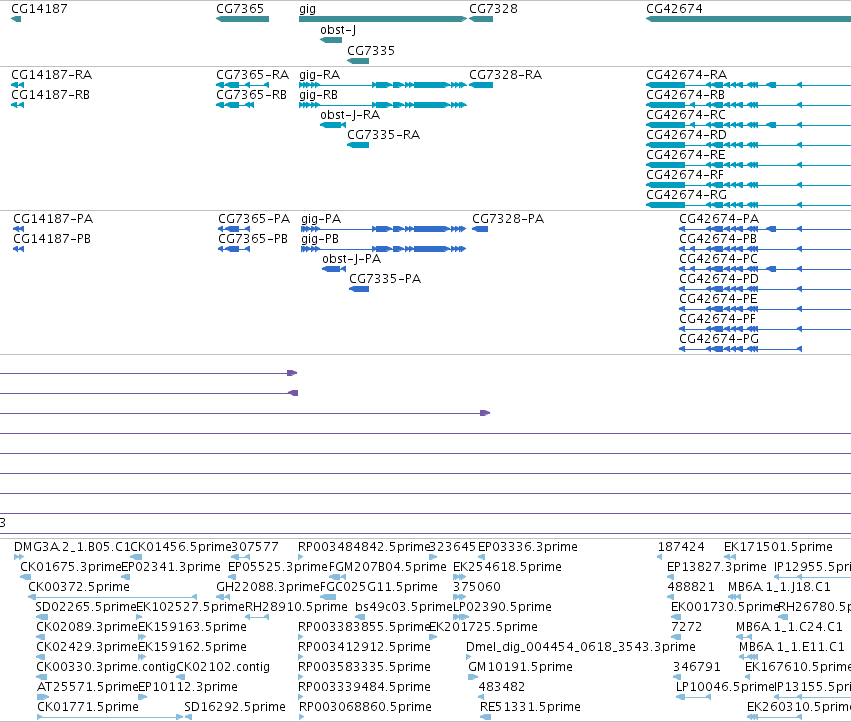Select EST GM10191.5prime
The width and height of the screenshot is (851, 722).
pyautogui.click(x=520, y=667)
